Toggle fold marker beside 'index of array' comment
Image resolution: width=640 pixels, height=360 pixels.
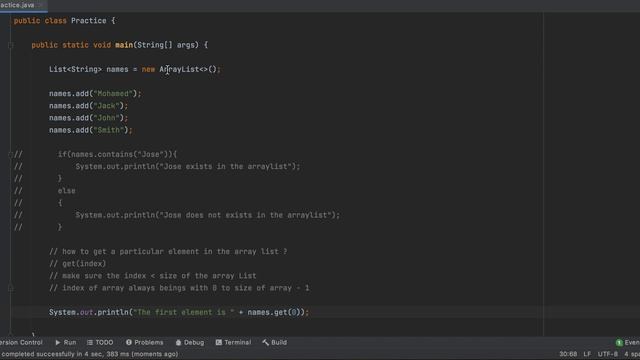coord(11,288)
